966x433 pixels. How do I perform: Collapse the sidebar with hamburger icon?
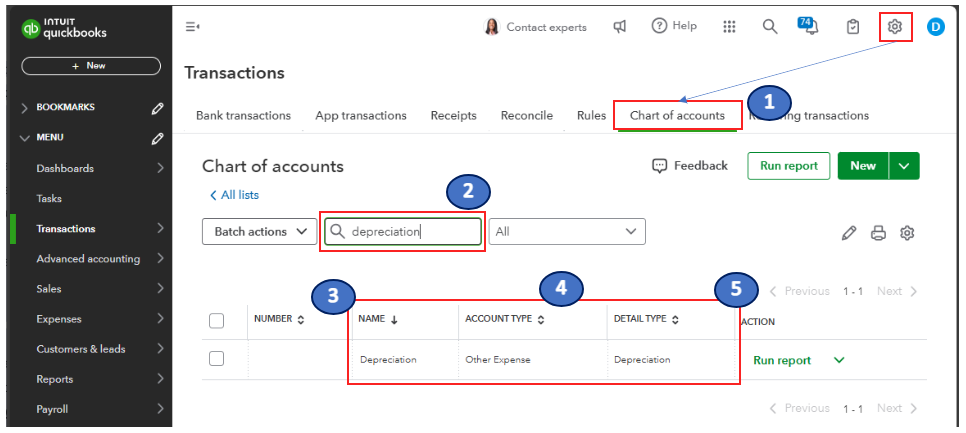[192, 26]
